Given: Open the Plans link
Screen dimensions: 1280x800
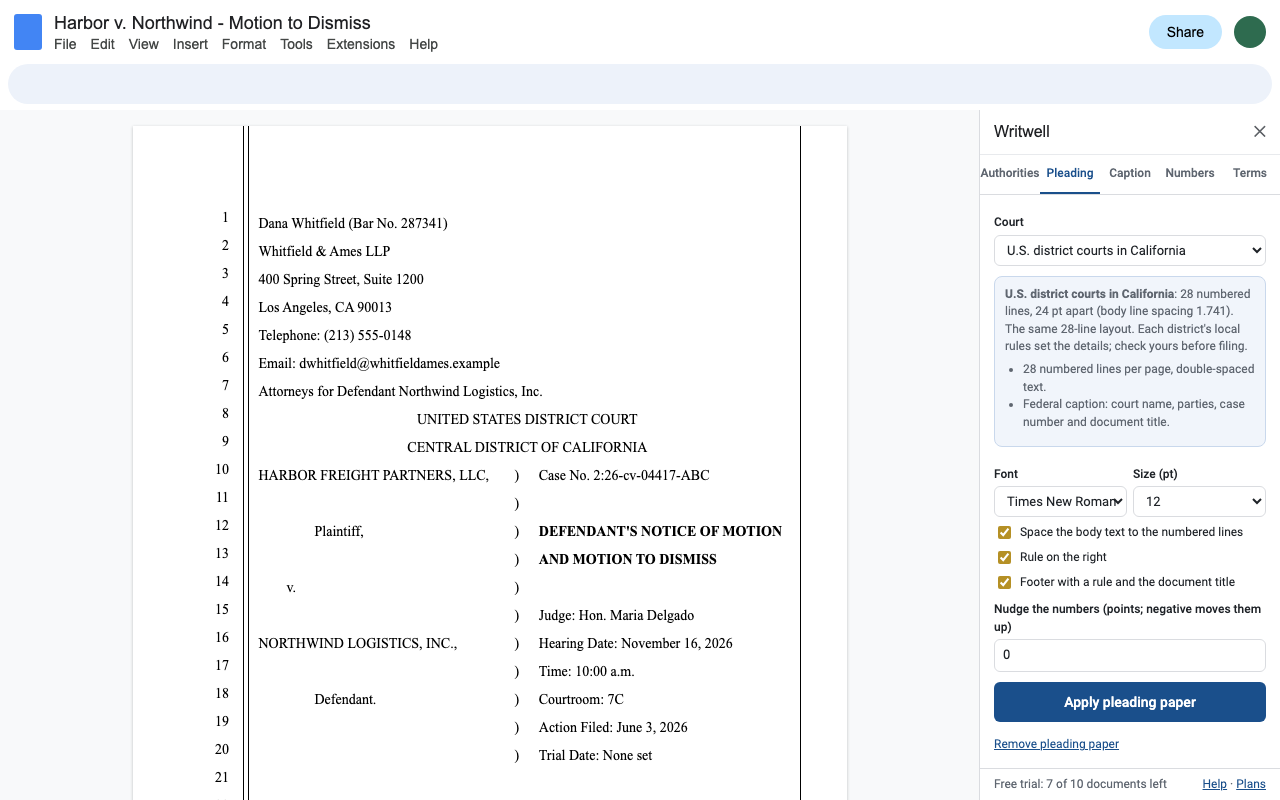Looking at the screenshot, I should (1251, 784).
